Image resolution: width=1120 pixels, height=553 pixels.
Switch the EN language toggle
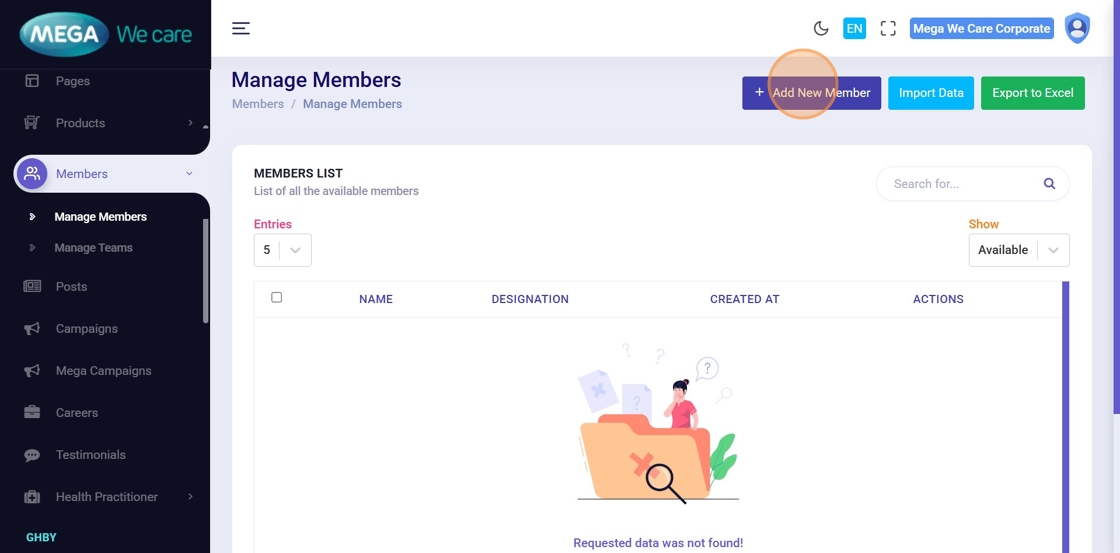[x=854, y=29]
